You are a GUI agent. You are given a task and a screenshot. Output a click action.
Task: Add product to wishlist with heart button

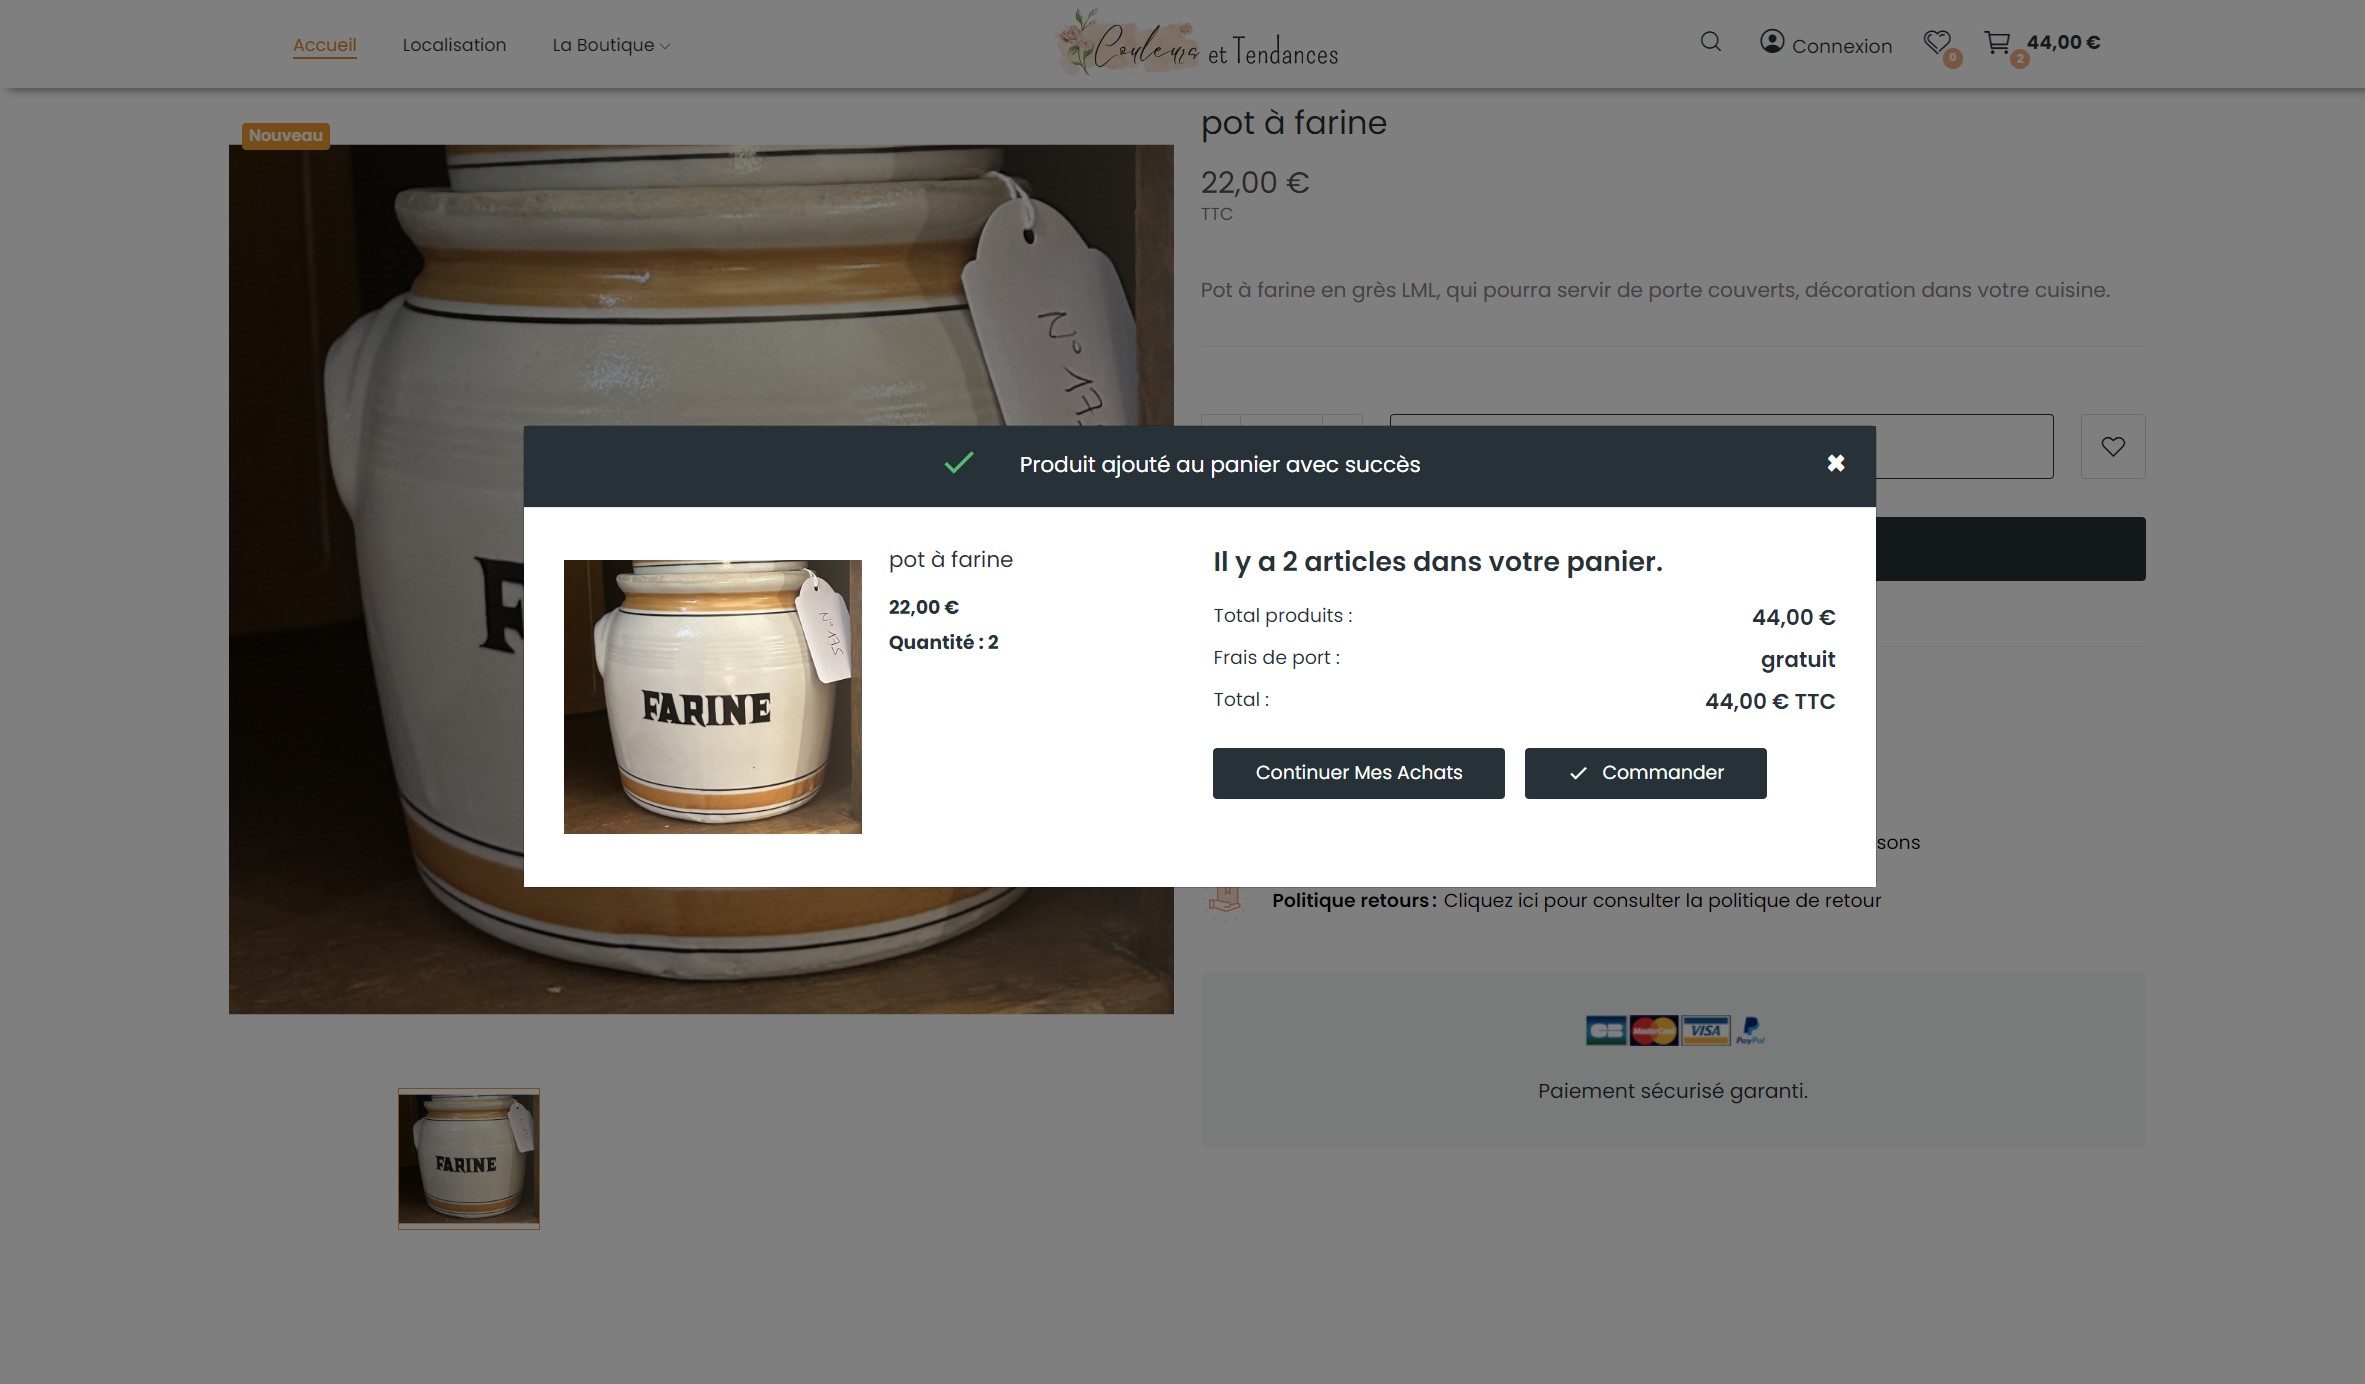pos(2112,446)
